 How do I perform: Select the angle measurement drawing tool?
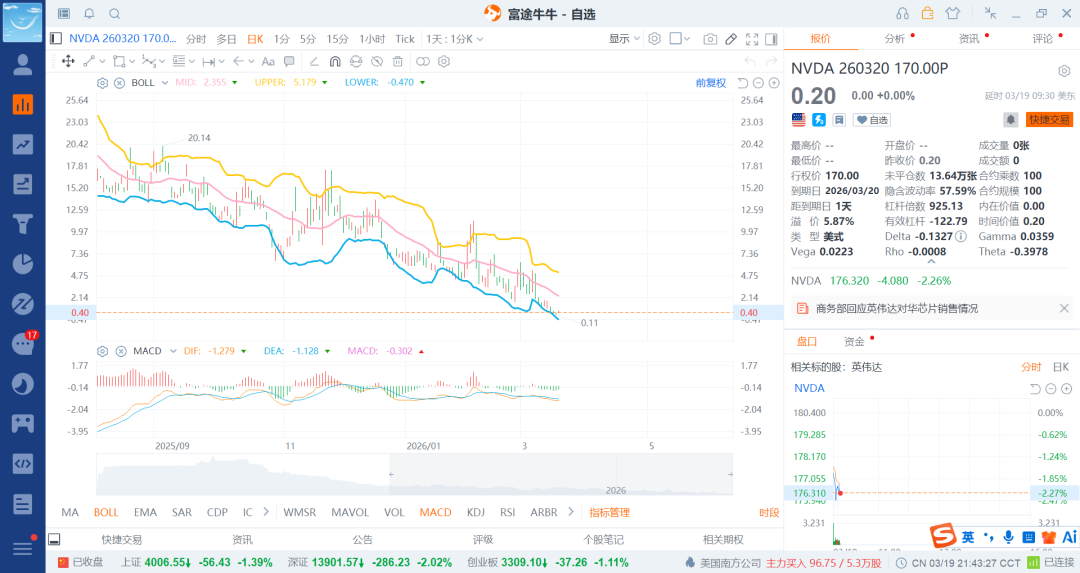313,61
